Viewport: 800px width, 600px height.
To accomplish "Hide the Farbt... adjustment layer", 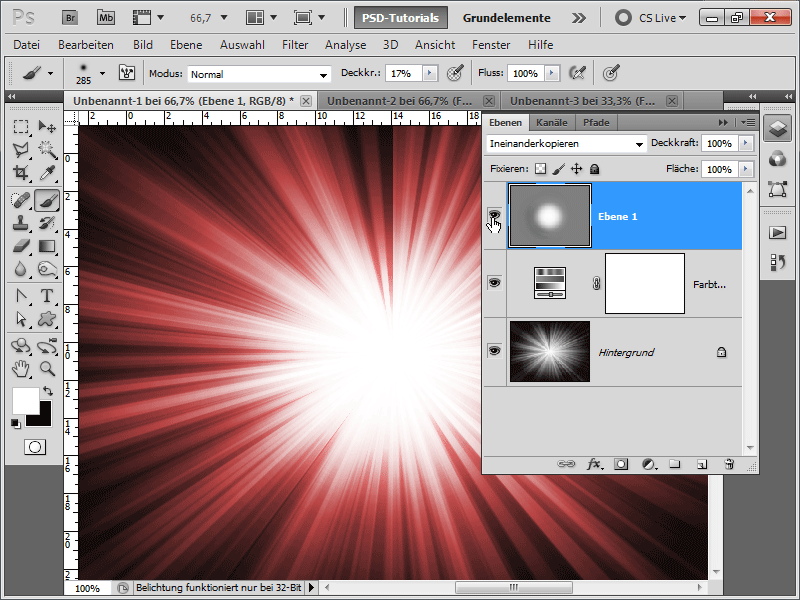I will point(494,283).
